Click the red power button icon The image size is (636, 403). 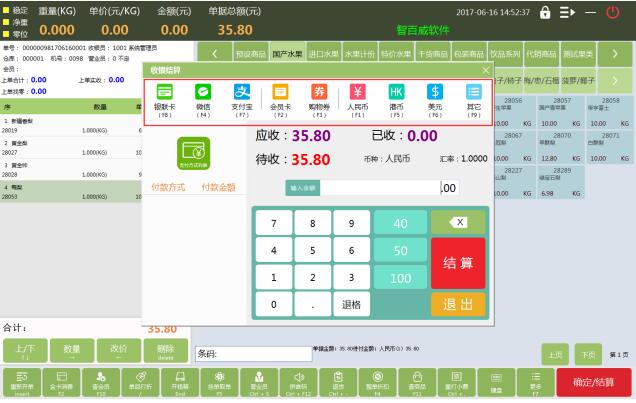click(612, 12)
